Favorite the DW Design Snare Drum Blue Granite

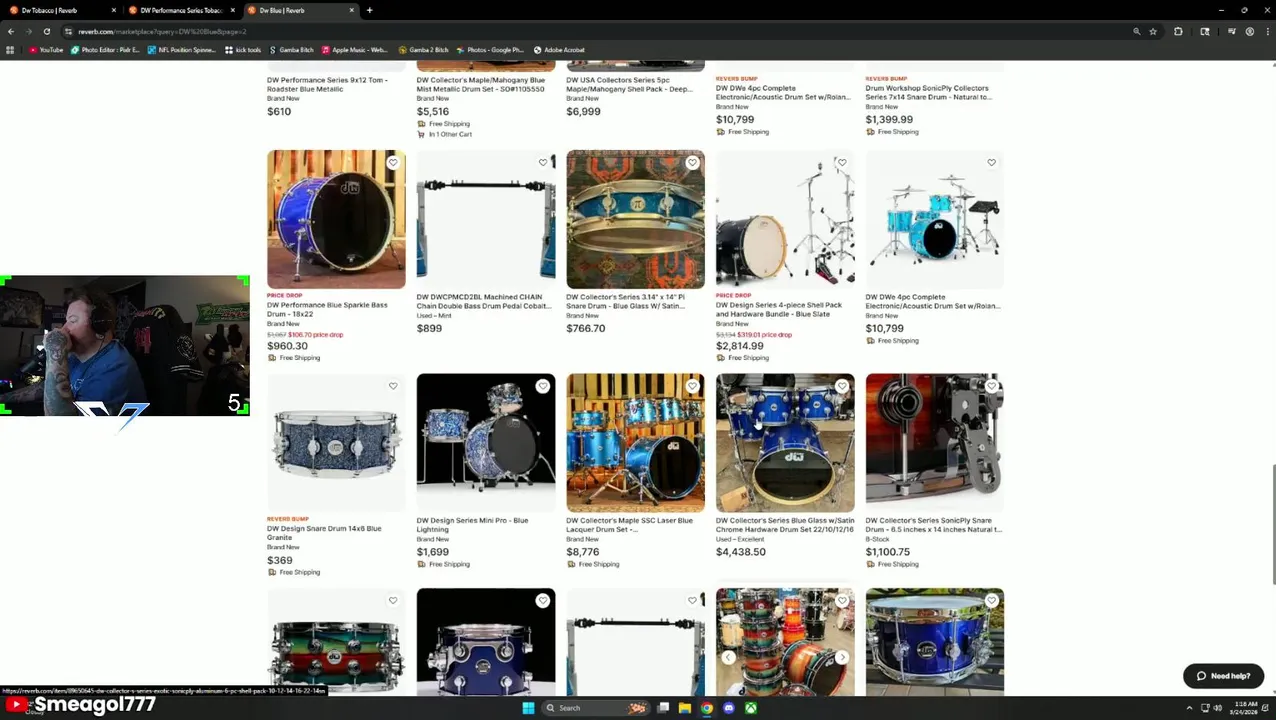pos(393,386)
